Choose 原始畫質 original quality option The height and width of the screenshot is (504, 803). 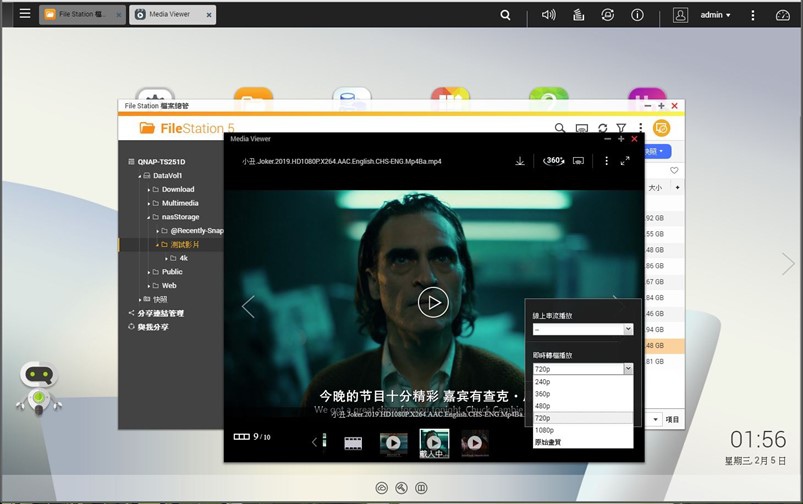tap(583, 442)
